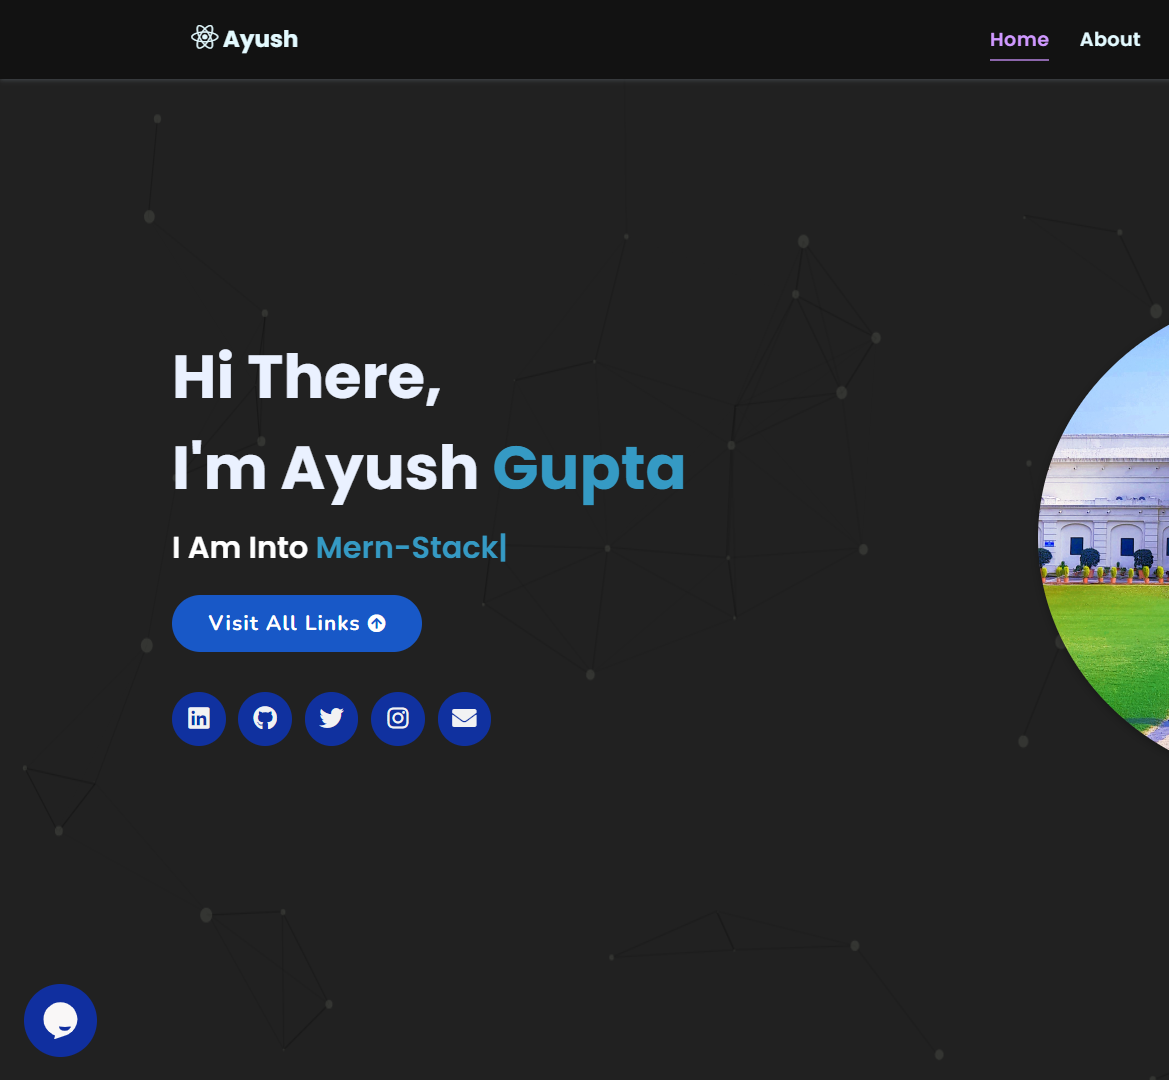Click the blue "Gupta" surname text
The height and width of the screenshot is (1080, 1169).
[x=588, y=468]
